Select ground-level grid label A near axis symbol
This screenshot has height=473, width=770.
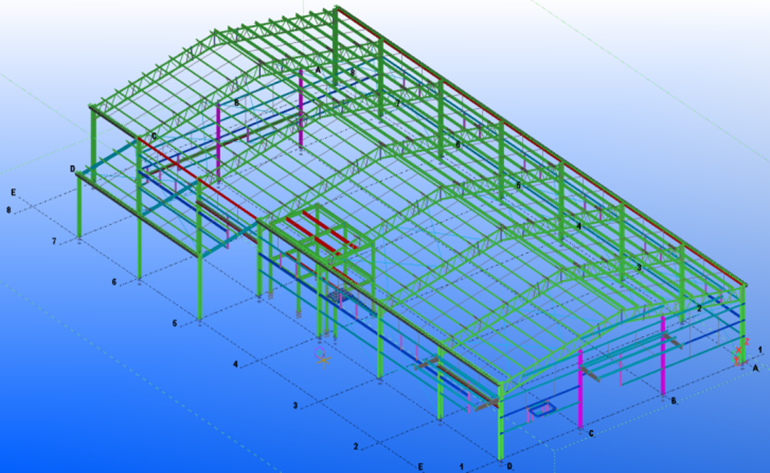click(x=756, y=368)
